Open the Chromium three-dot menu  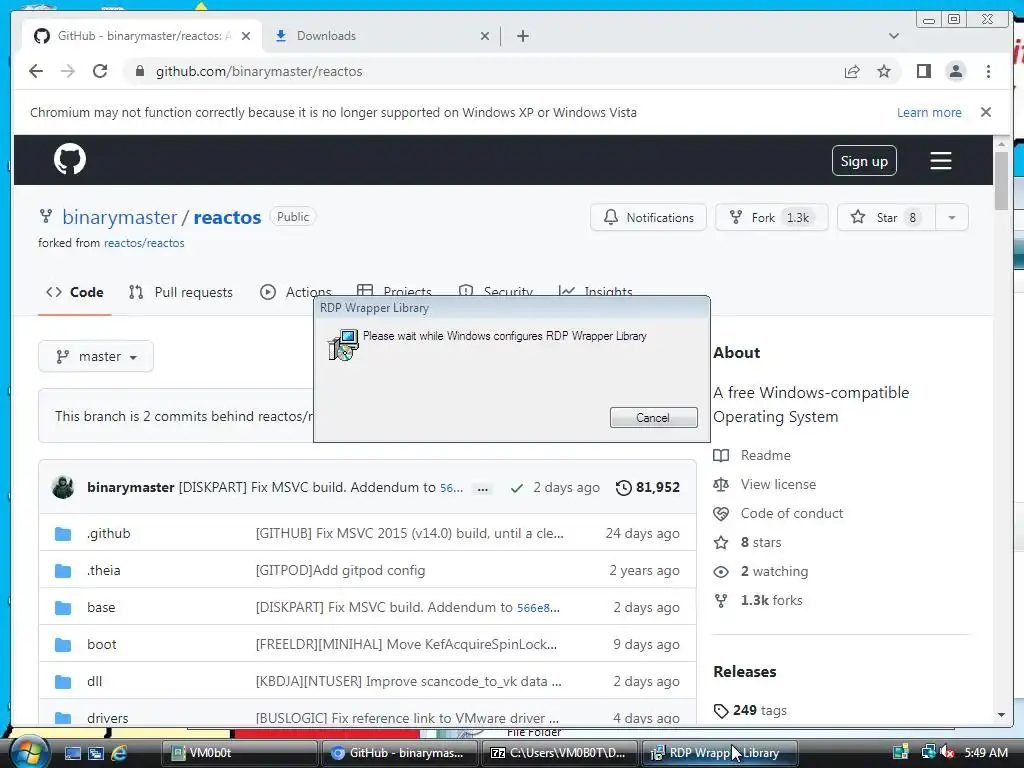click(x=988, y=71)
